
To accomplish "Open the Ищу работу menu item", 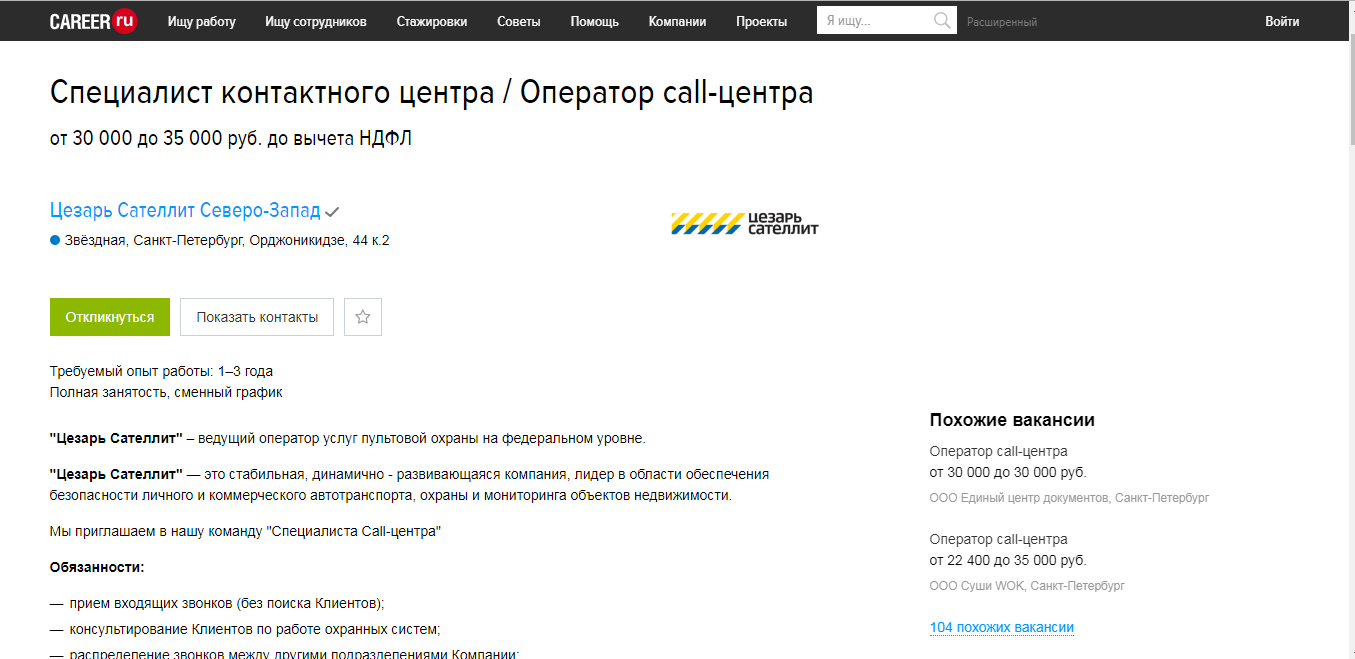I will (x=201, y=20).
